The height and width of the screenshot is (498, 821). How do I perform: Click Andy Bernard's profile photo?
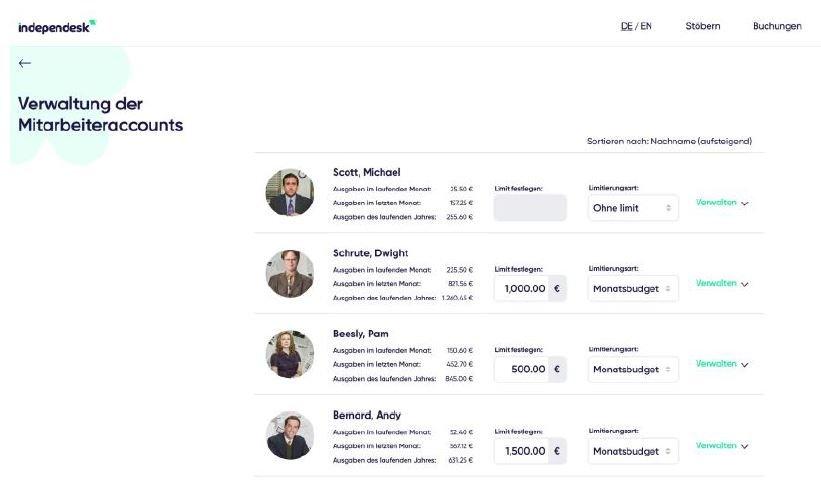290,435
